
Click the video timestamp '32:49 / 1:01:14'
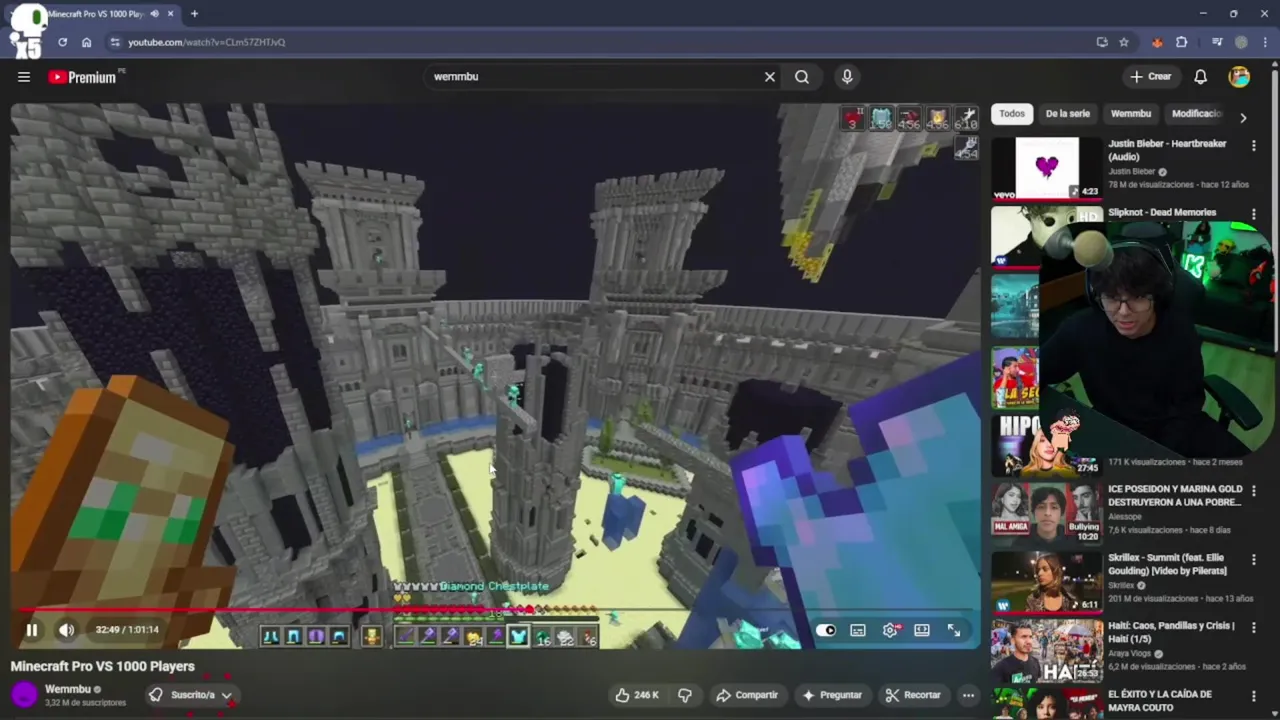tap(127, 630)
